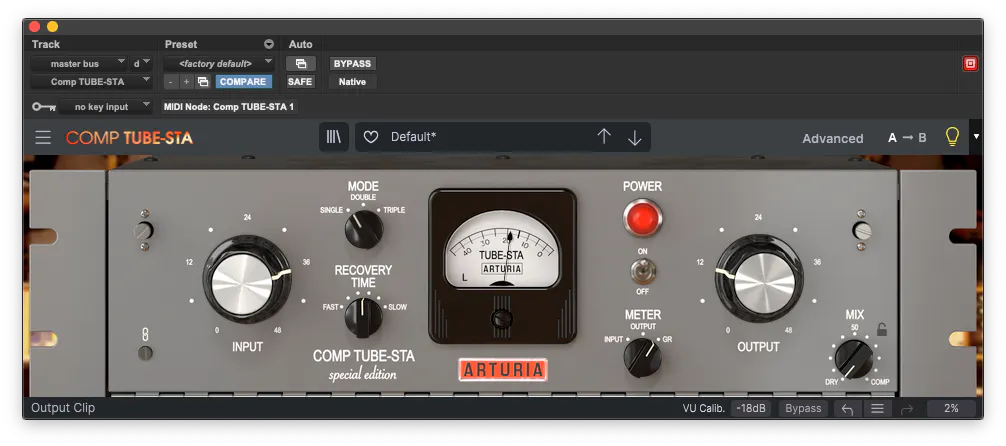Open the Advanced panel

pos(833,138)
